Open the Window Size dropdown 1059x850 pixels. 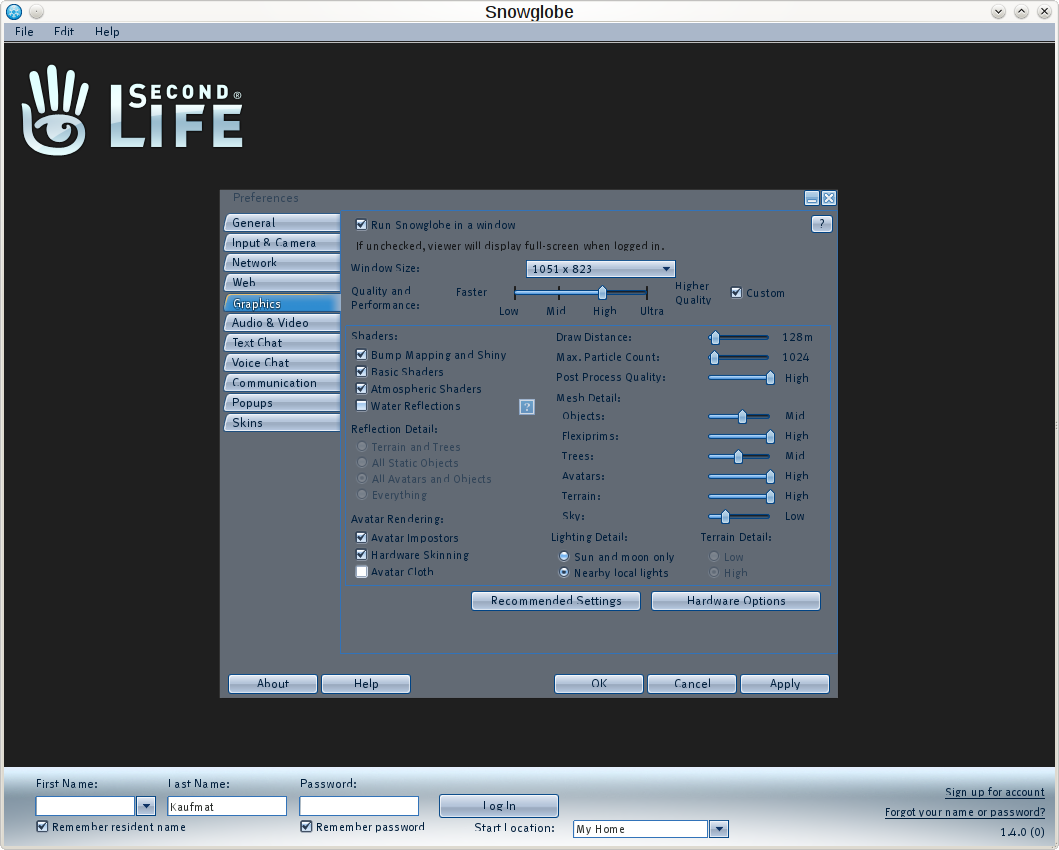click(x=600, y=269)
